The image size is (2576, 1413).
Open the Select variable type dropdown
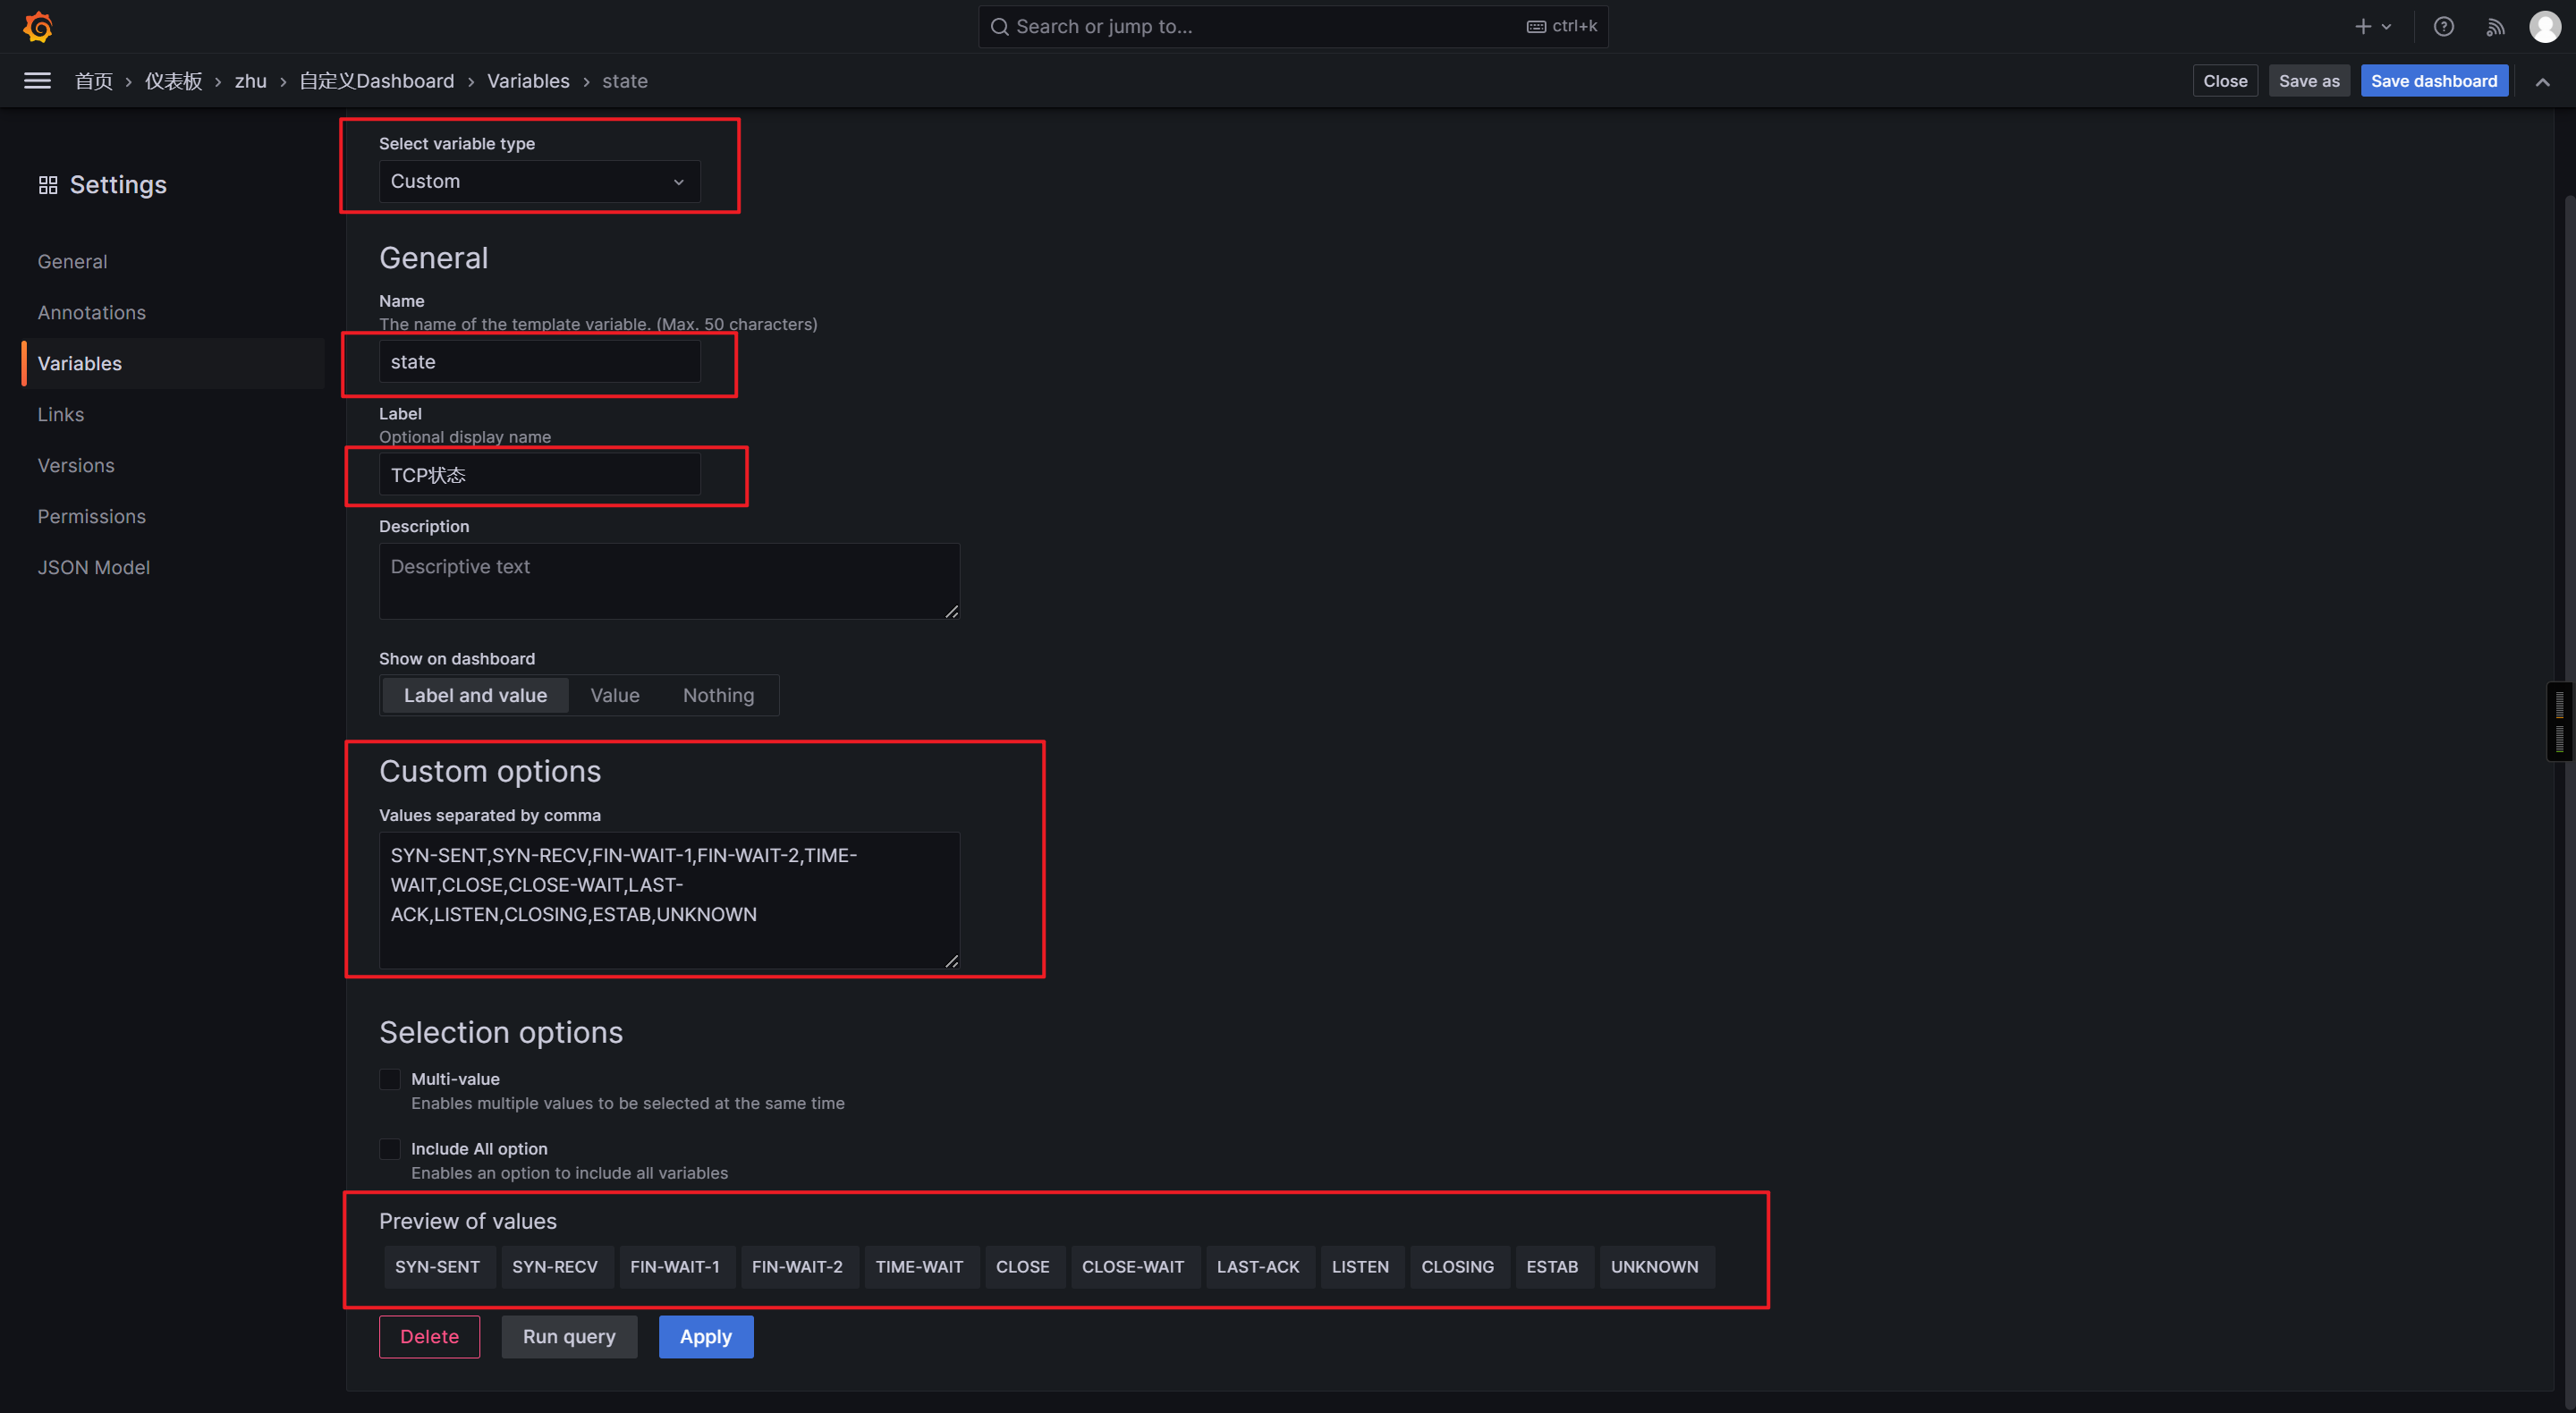click(x=539, y=181)
